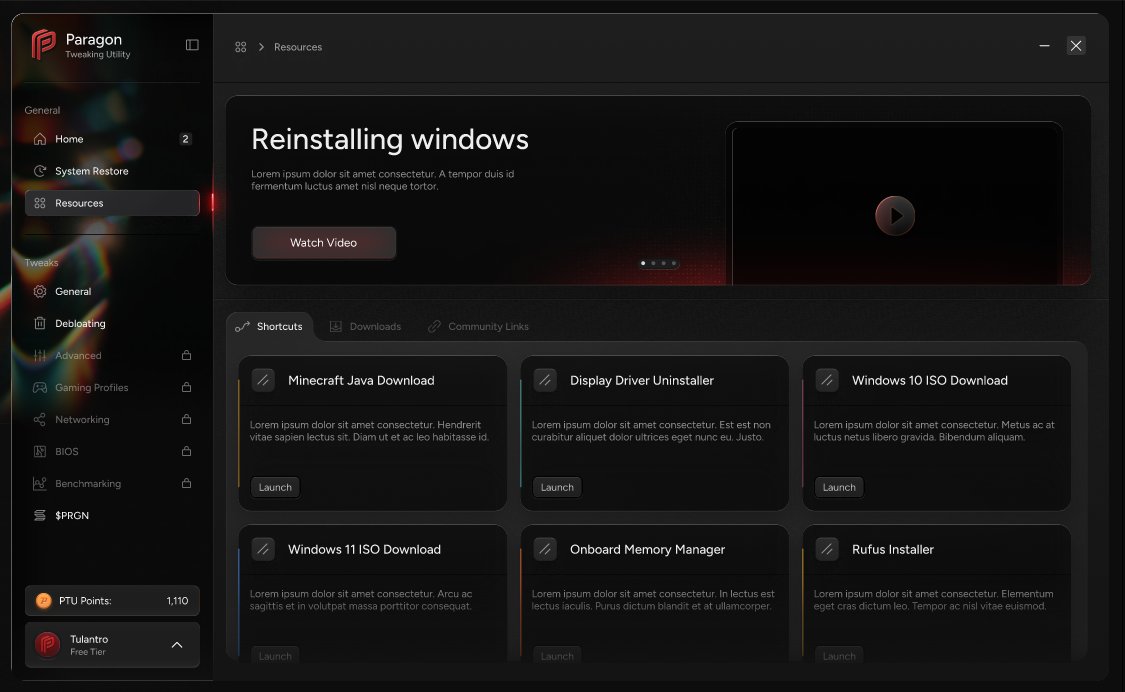Click the Tulantro profile avatar
The image size is (1125, 692).
click(47, 645)
